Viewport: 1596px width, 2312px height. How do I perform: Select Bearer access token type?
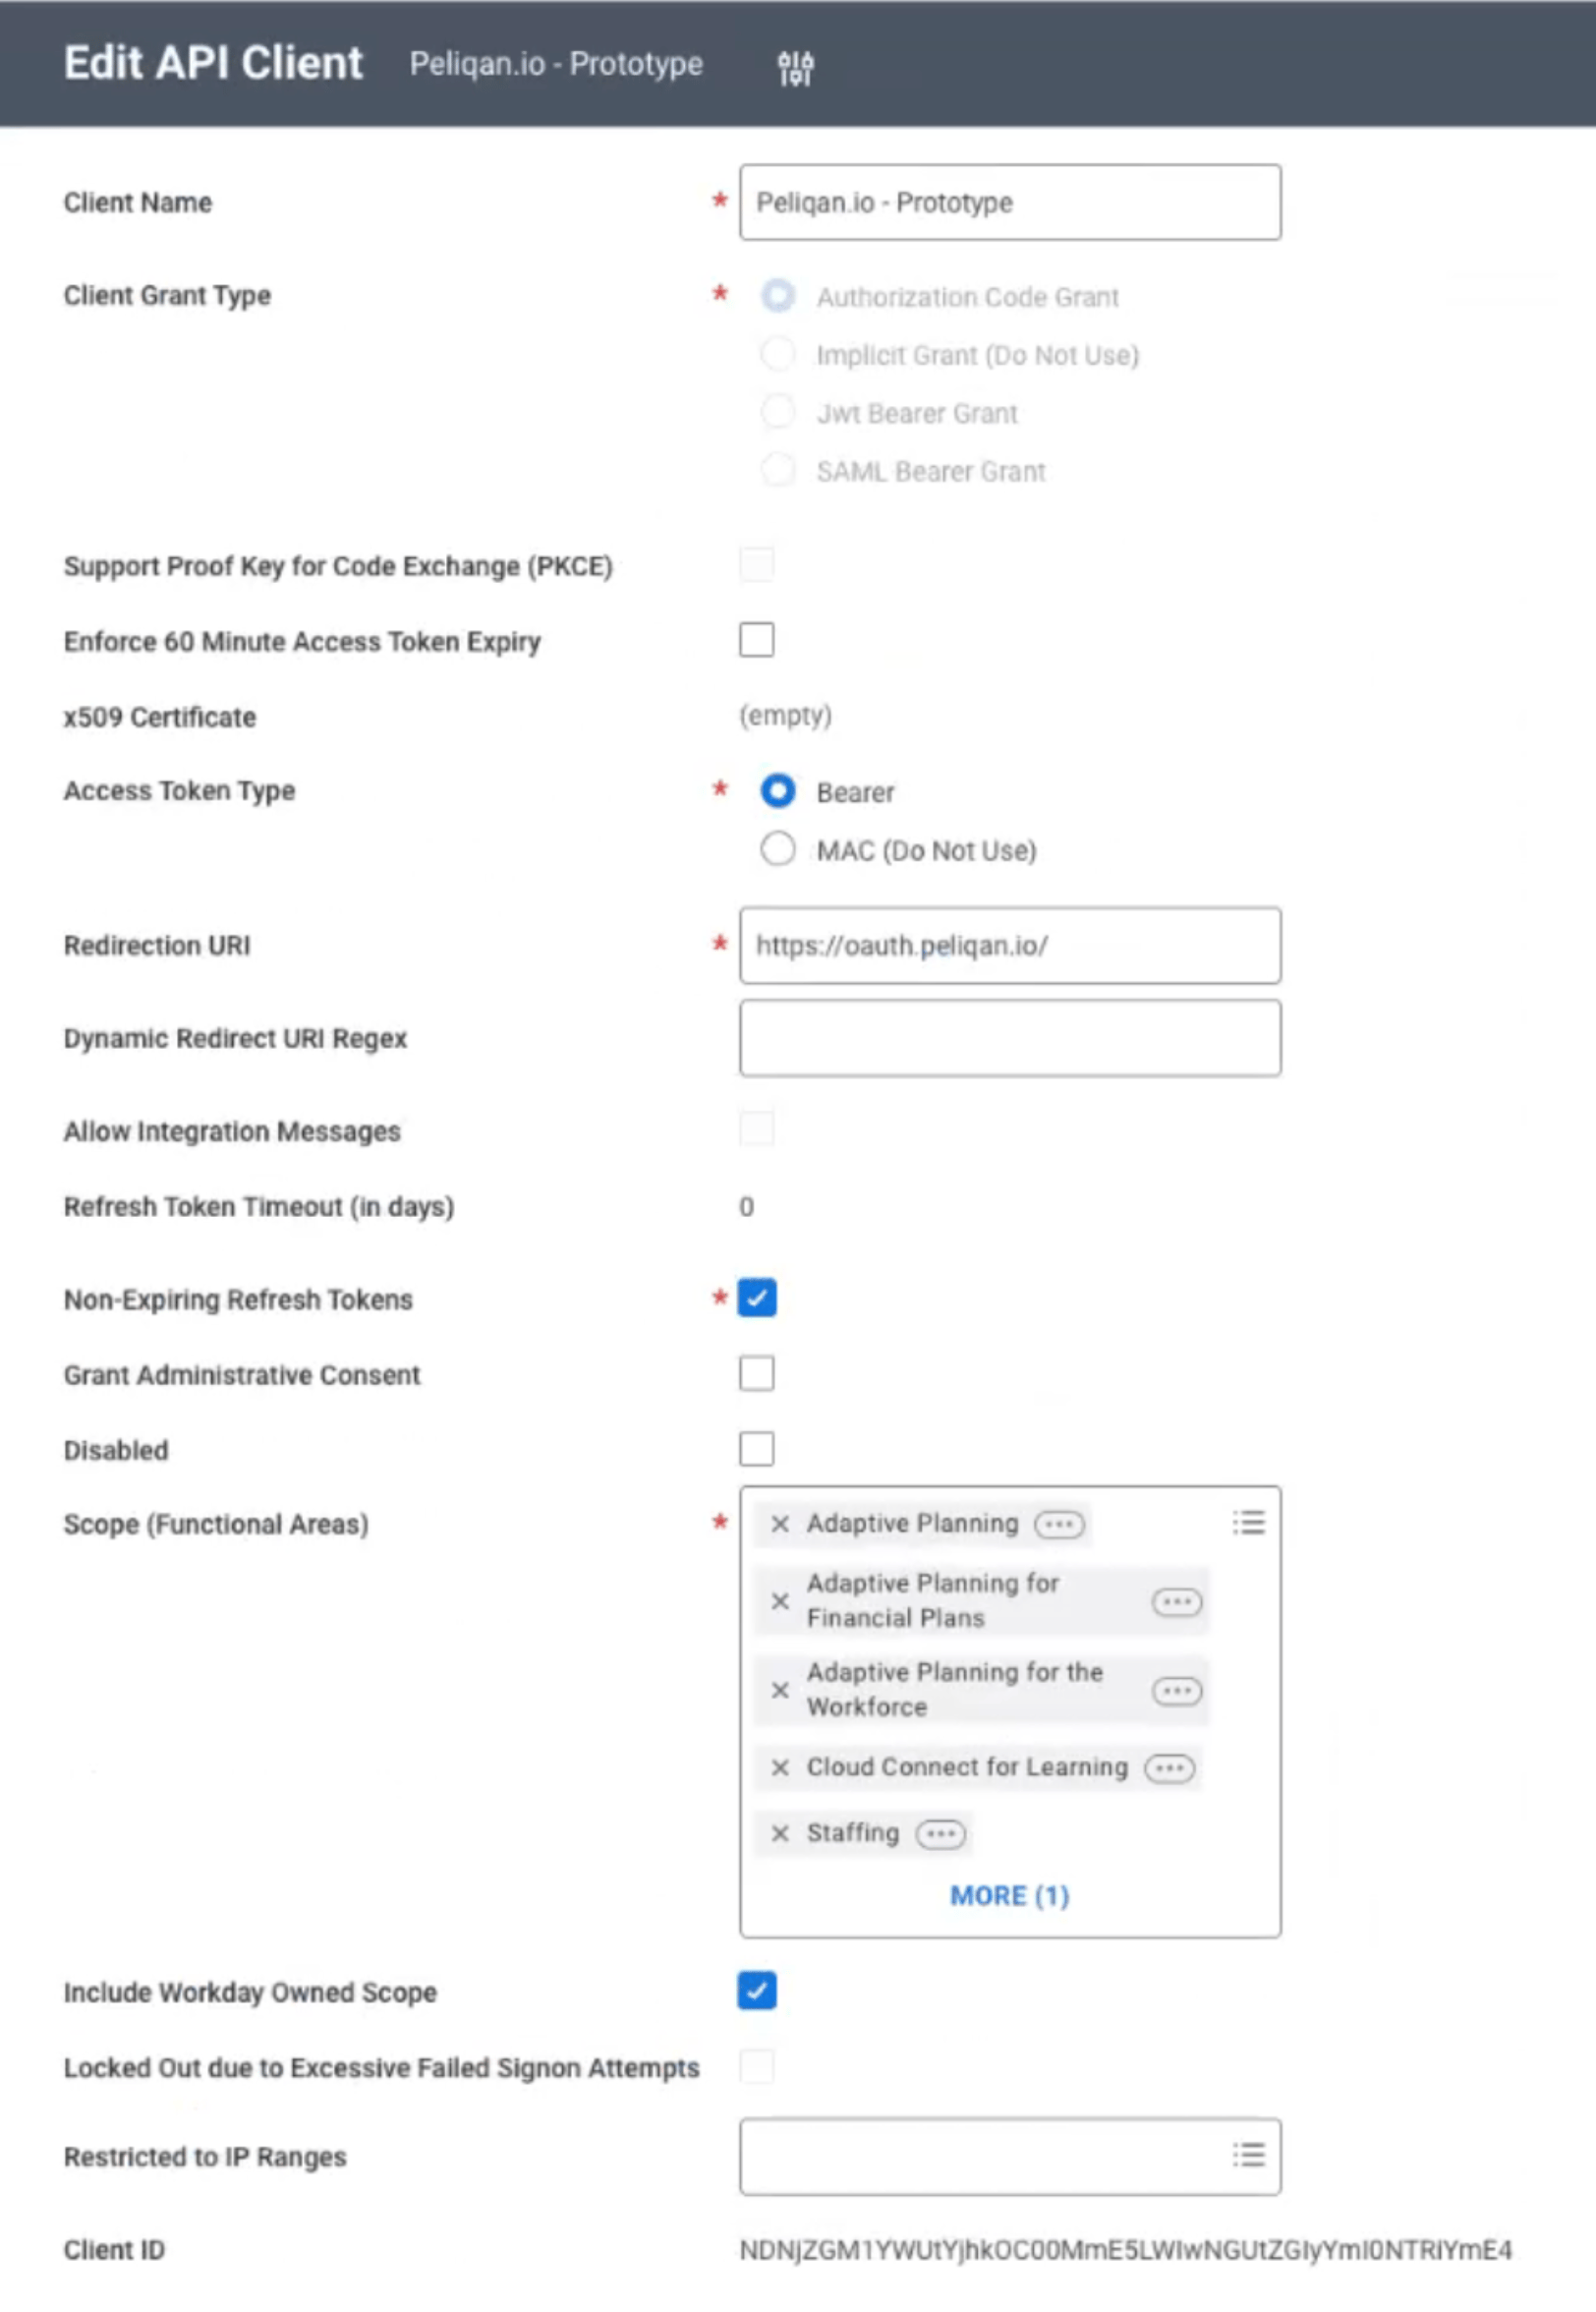(x=777, y=791)
